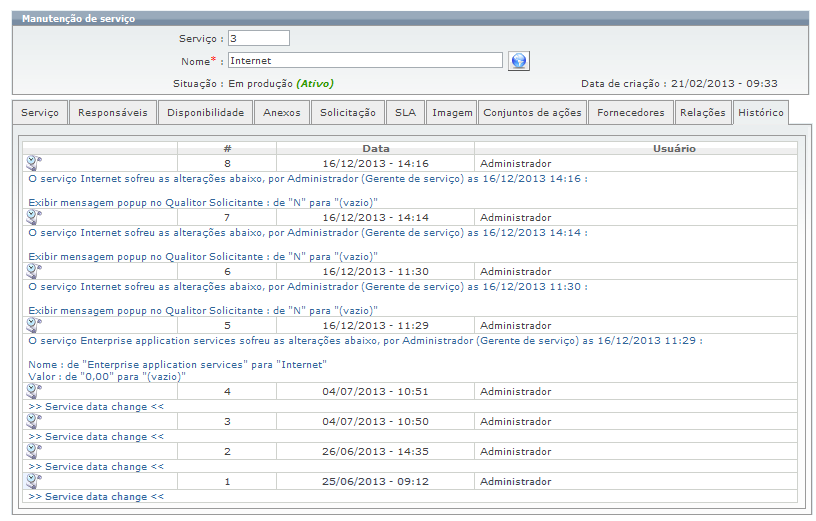The width and height of the screenshot is (816, 521).
Task: Click the Serviço number input field
Action: point(258,38)
